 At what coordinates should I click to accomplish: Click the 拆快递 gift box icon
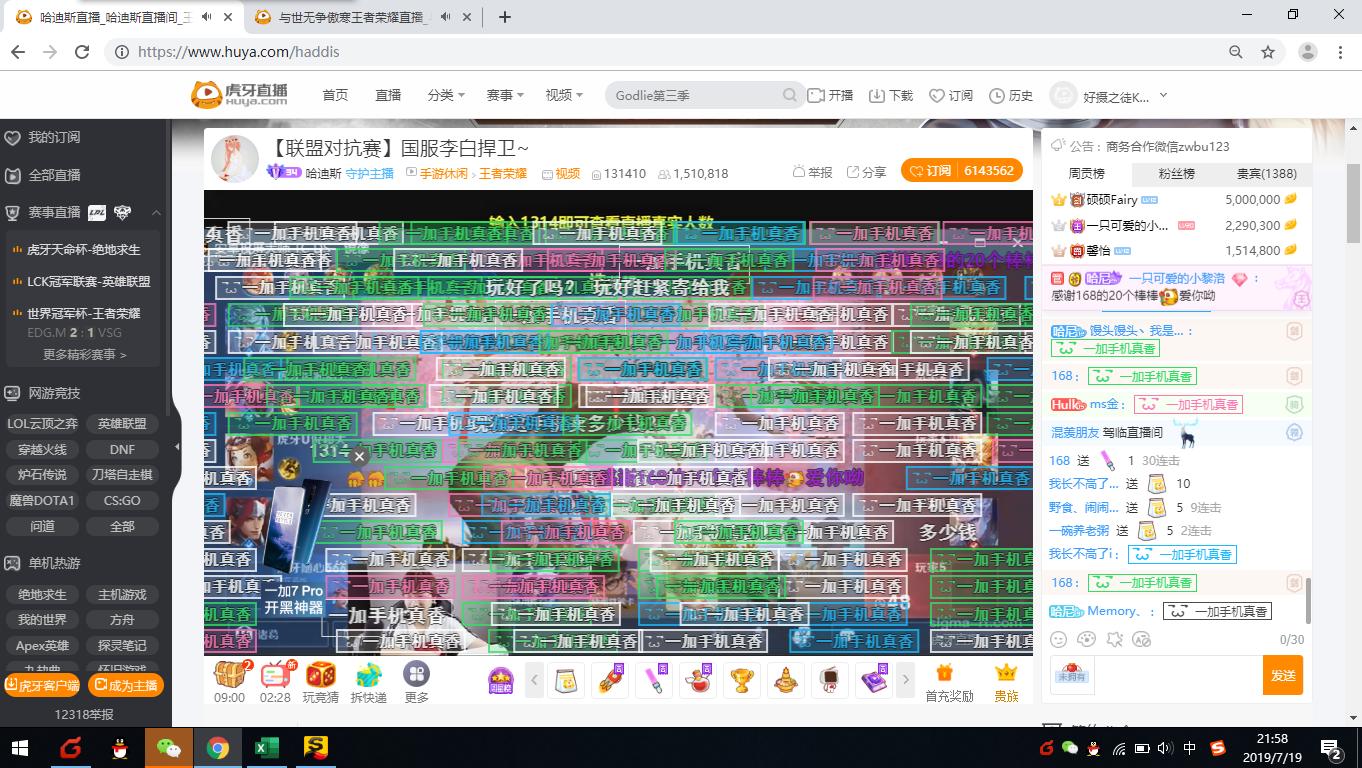[x=367, y=677]
